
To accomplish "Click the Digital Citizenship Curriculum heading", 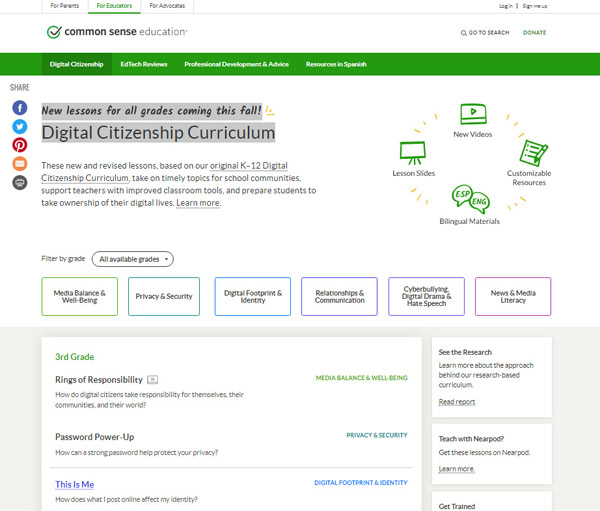I will (x=158, y=132).
